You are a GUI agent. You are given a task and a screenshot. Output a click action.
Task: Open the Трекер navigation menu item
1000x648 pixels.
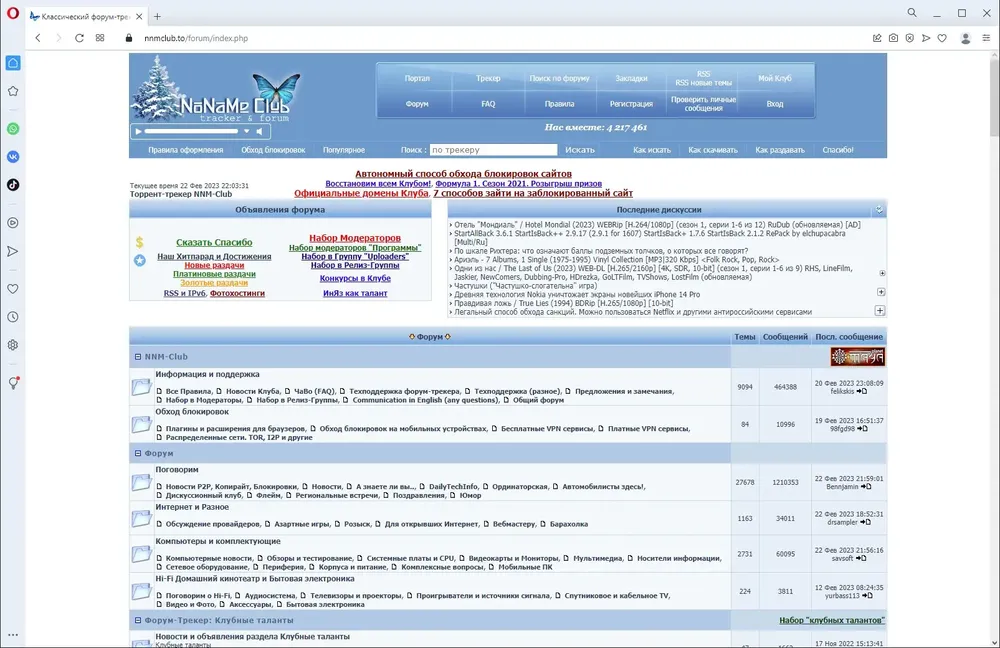coord(488,78)
